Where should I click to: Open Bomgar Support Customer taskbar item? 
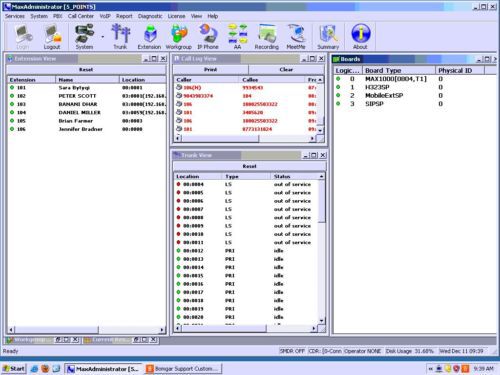(184, 369)
